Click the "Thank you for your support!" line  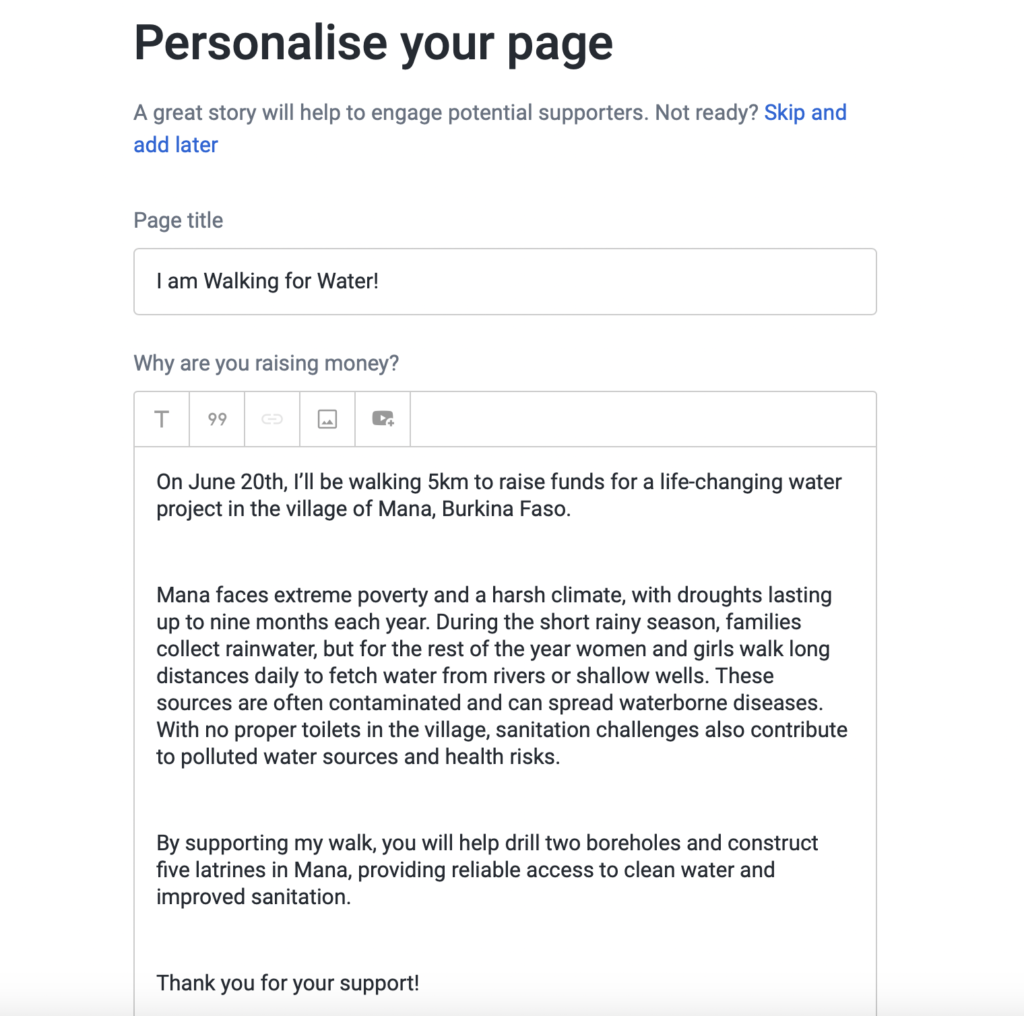tap(288, 983)
